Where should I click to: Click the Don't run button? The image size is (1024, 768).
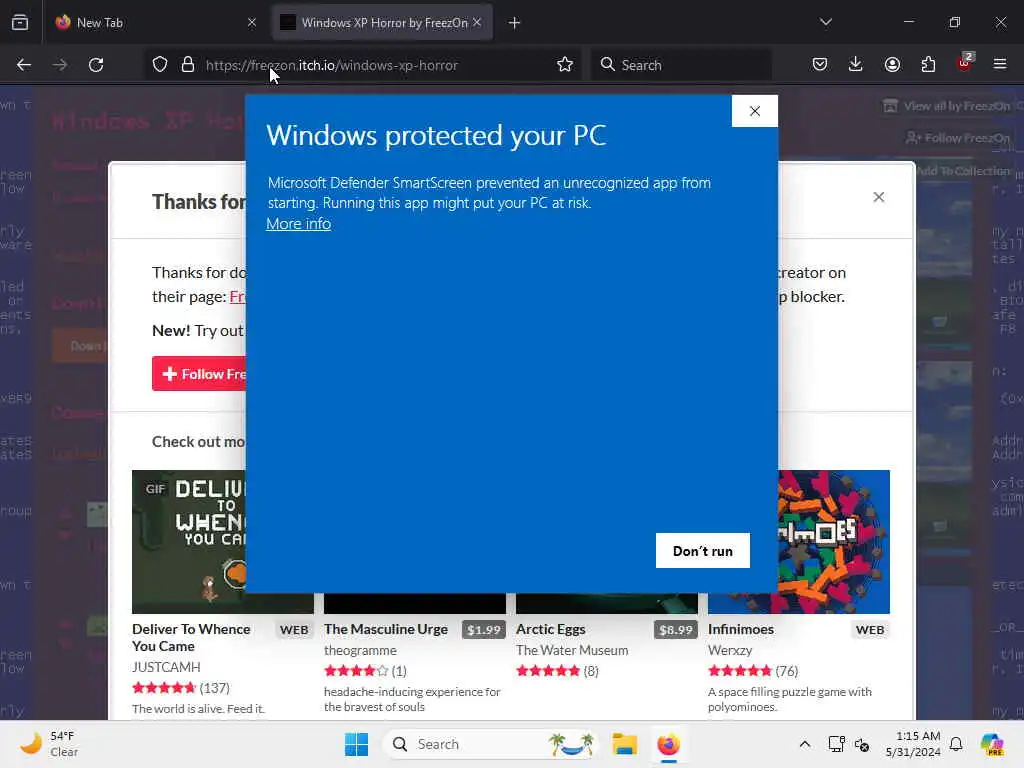pyautogui.click(x=703, y=551)
